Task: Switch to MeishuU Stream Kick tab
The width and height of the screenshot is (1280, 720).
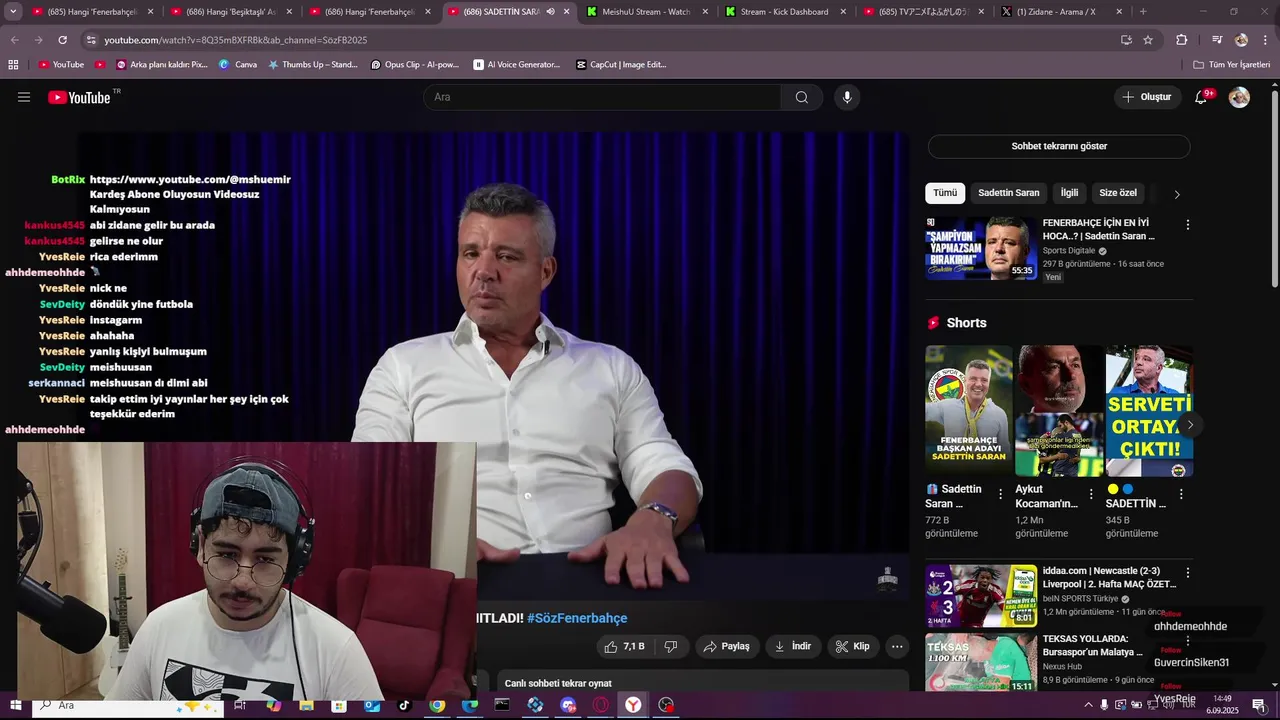Action: click(646, 12)
